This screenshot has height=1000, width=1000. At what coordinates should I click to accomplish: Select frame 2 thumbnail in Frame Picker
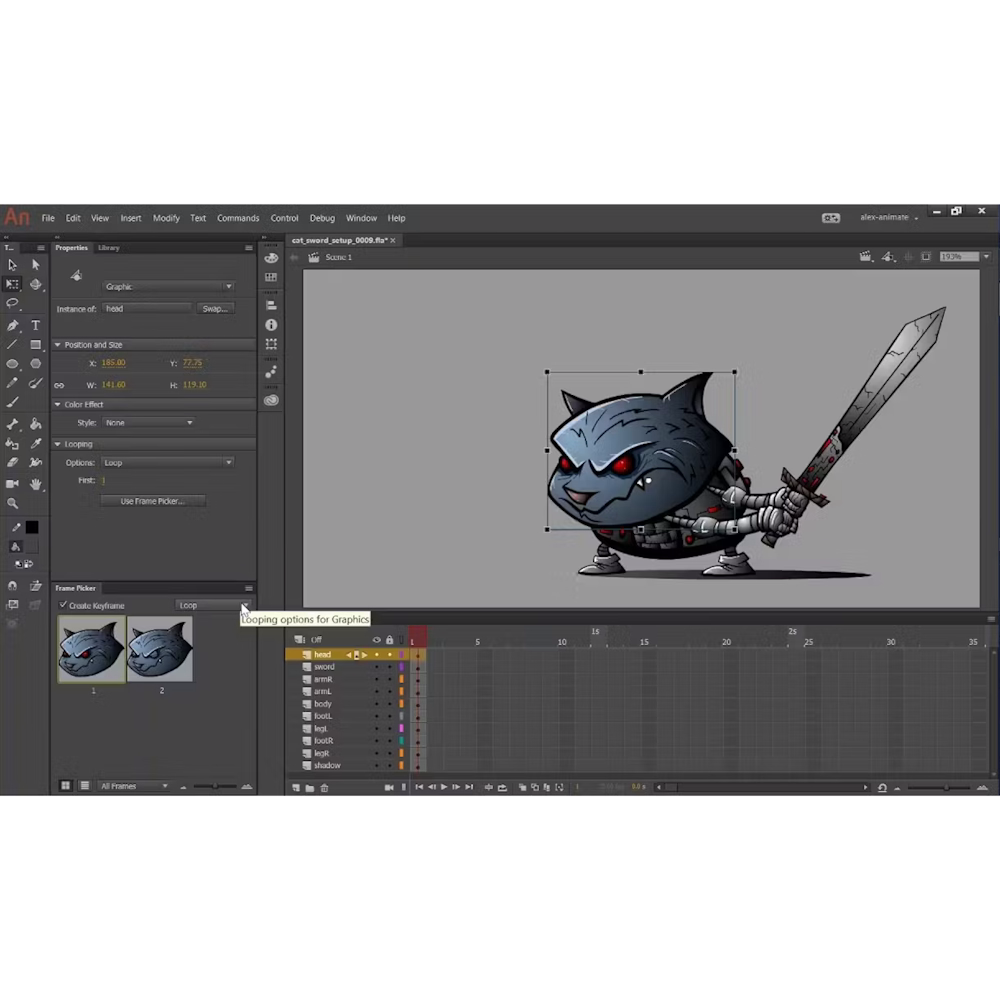pyautogui.click(x=160, y=650)
